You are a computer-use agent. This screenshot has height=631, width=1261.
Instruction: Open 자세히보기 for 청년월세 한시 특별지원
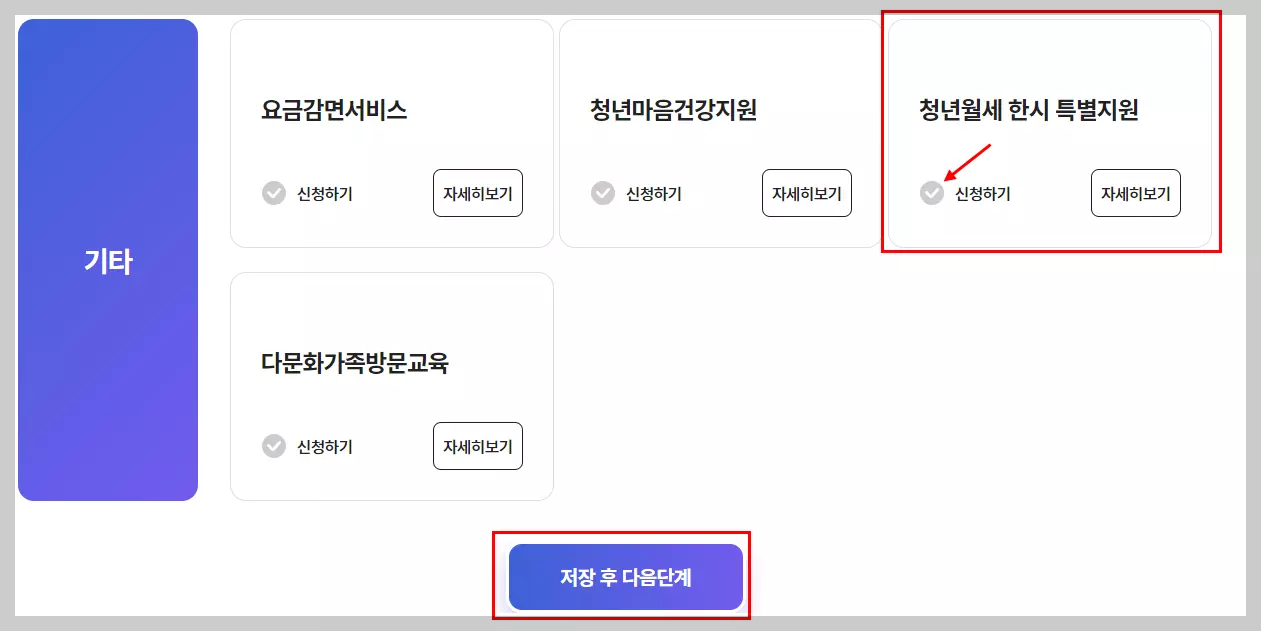(1135, 193)
